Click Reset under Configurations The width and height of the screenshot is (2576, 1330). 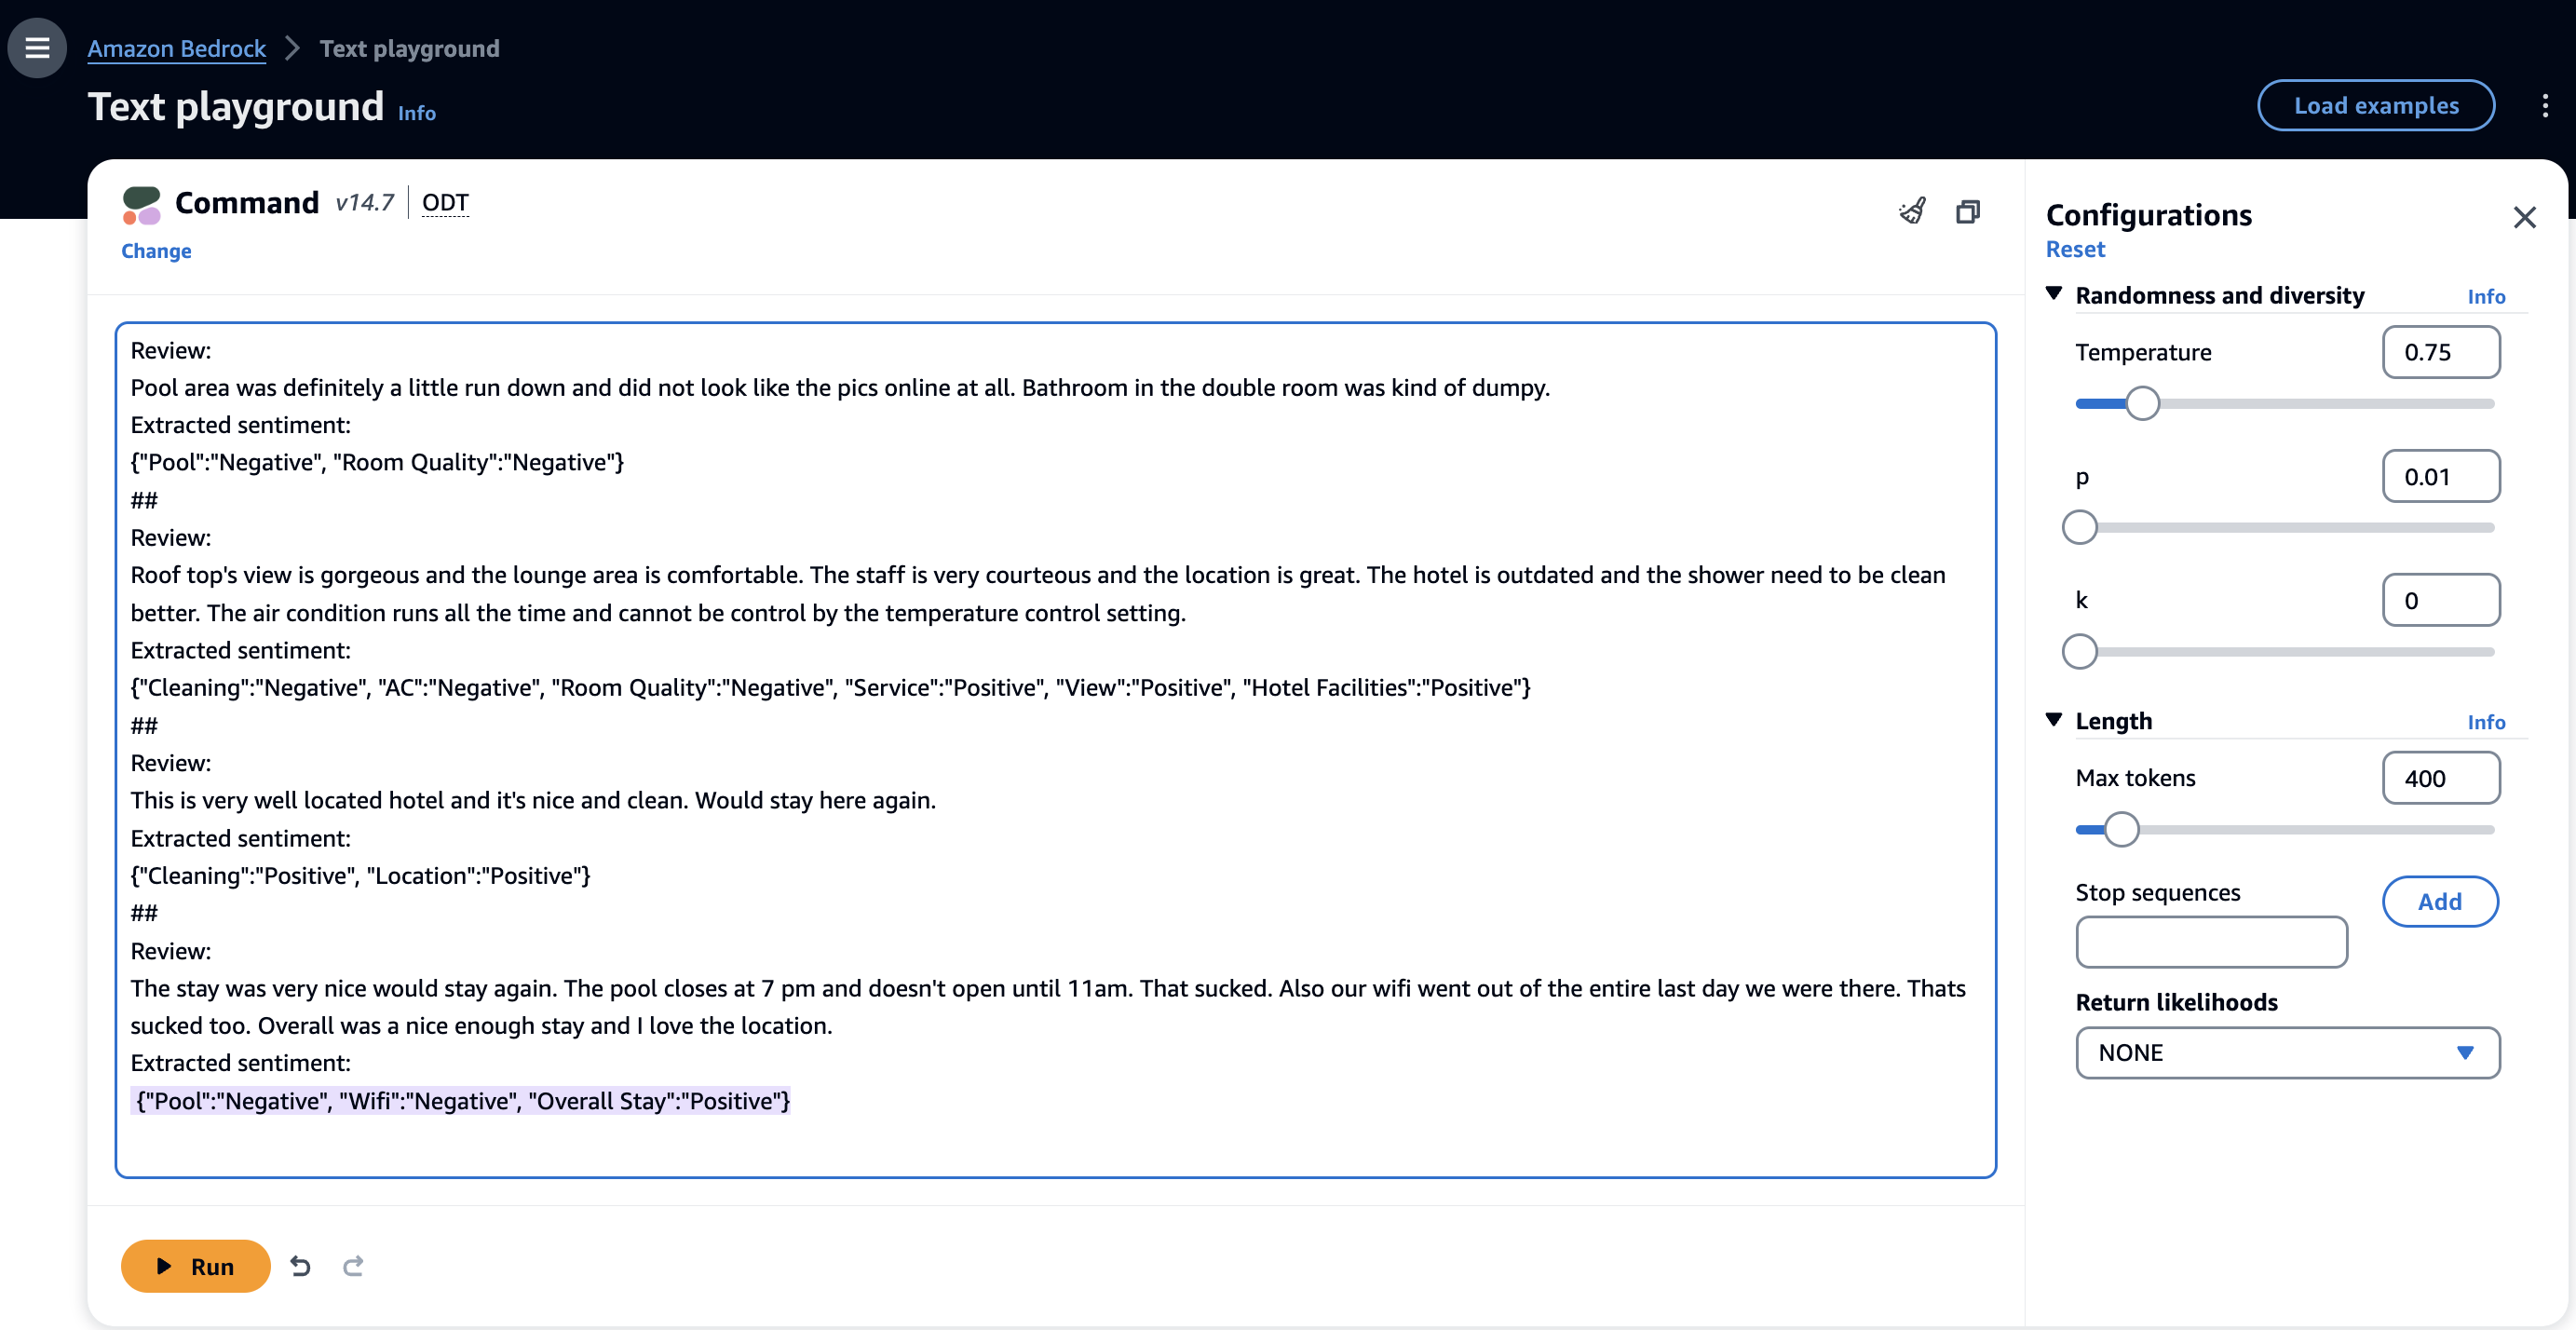[2074, 249]
